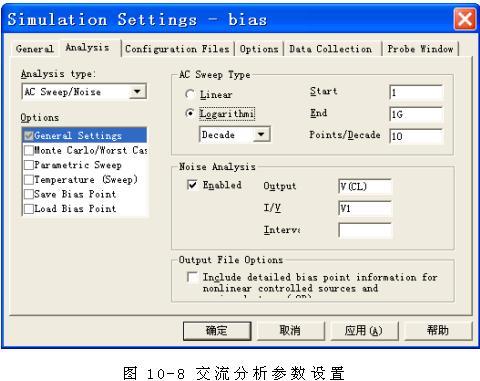
Task: Apply settings with 应用(A) button
Action: (364, 331)
